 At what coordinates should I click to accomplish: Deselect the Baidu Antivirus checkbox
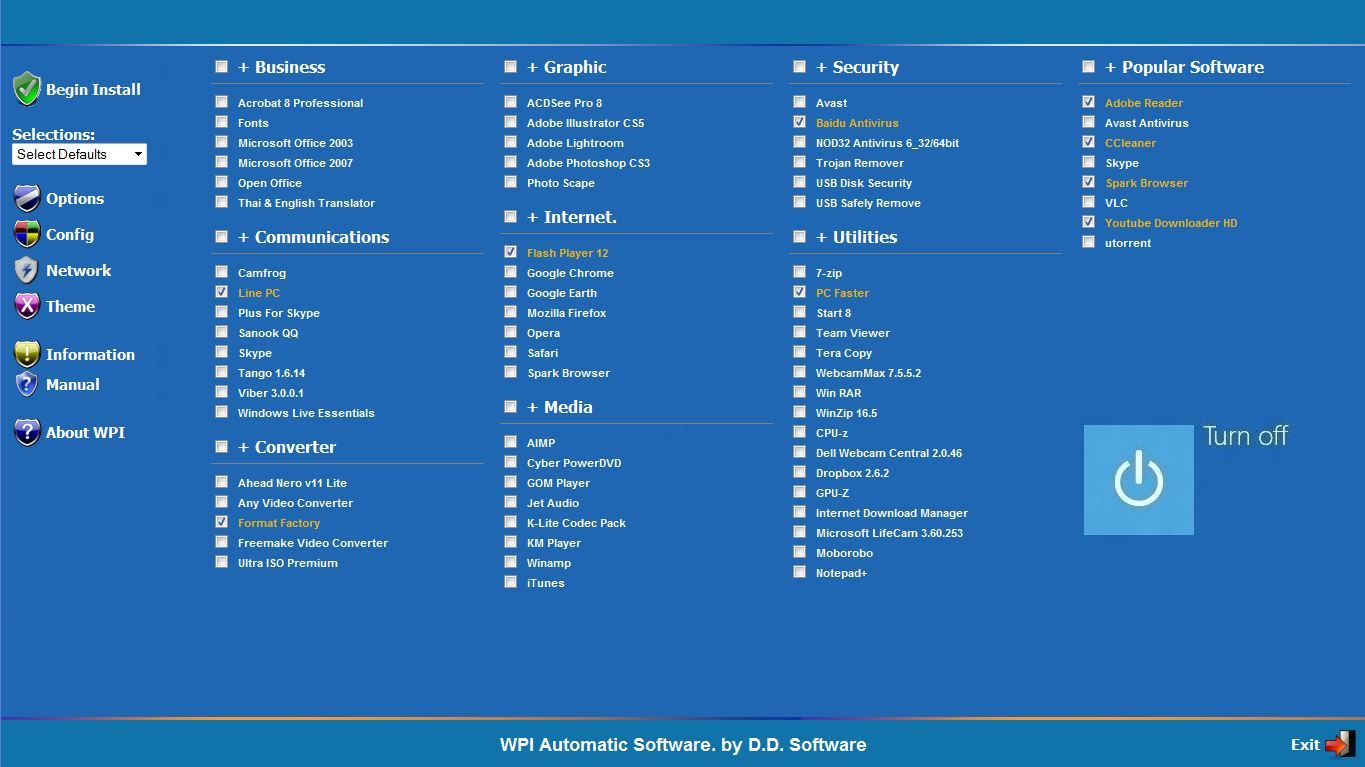(800, 122)
